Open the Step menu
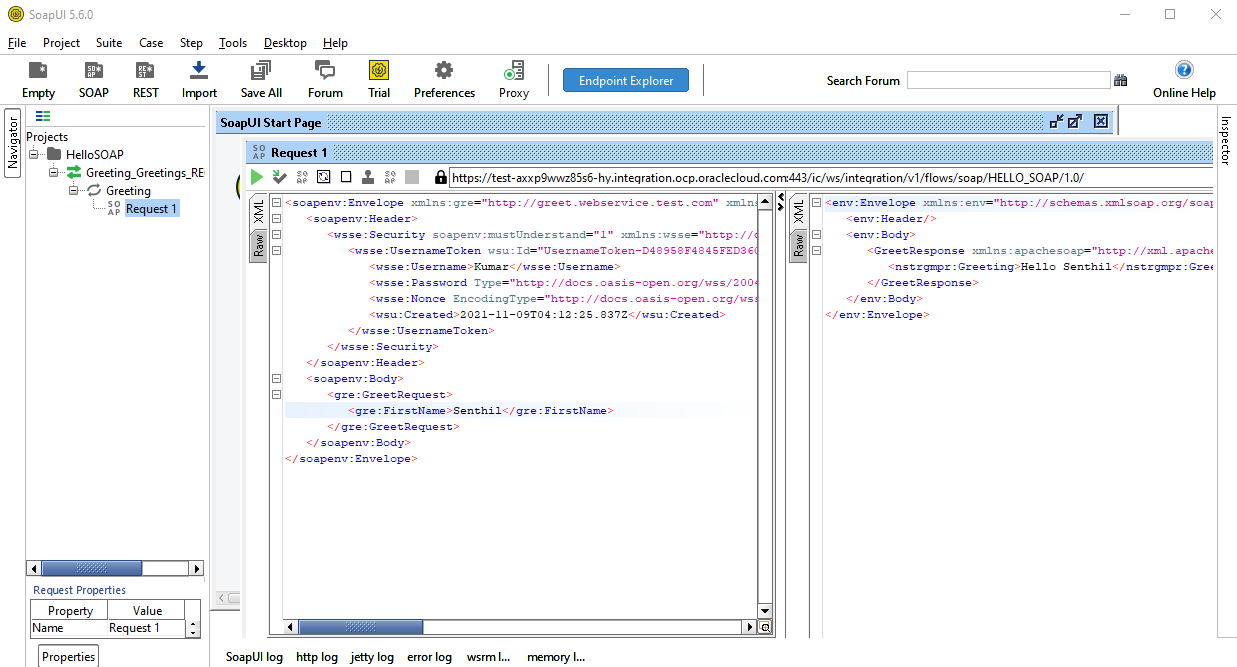Screen dimensions: 1237x667 (x=191, y=43)
